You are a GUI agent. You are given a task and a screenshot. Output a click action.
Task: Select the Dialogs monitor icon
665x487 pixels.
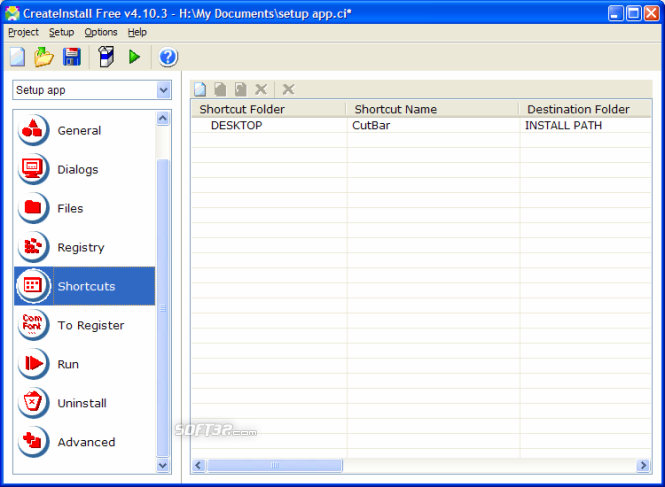click(x=33, y=169)
